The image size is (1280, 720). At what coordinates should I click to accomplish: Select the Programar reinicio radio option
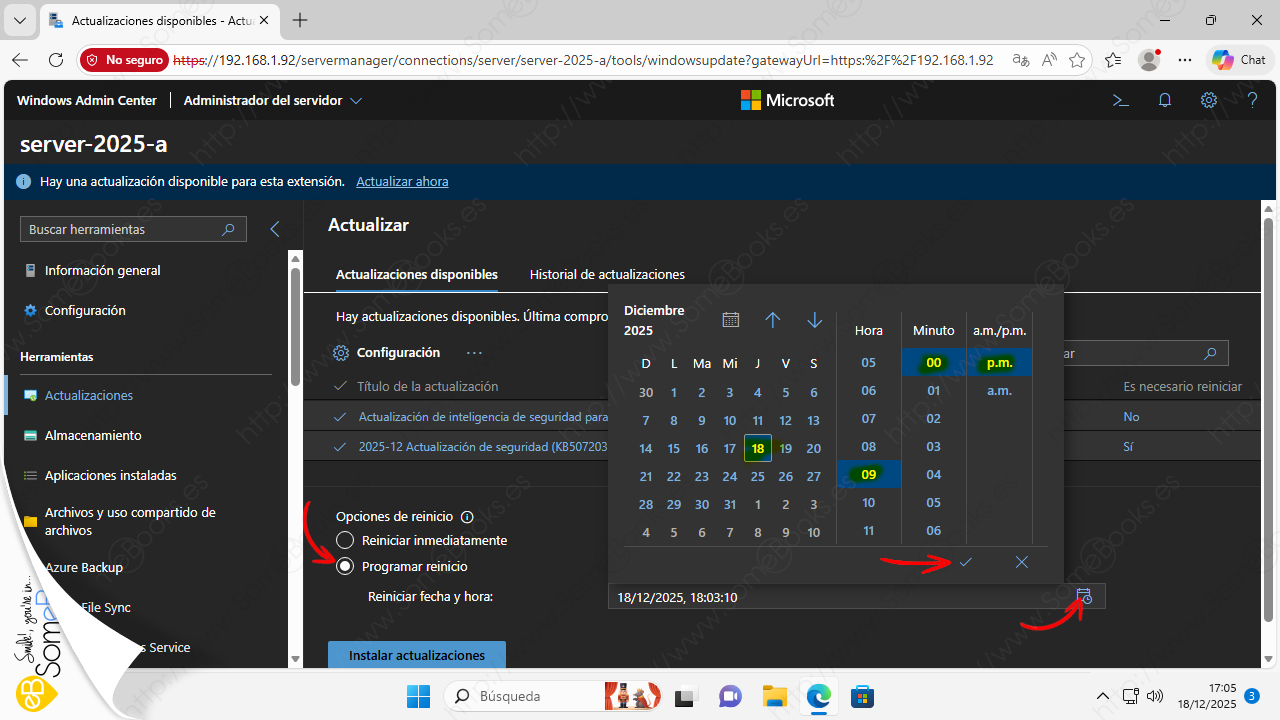pyautogui.click(x=345, y=566)
